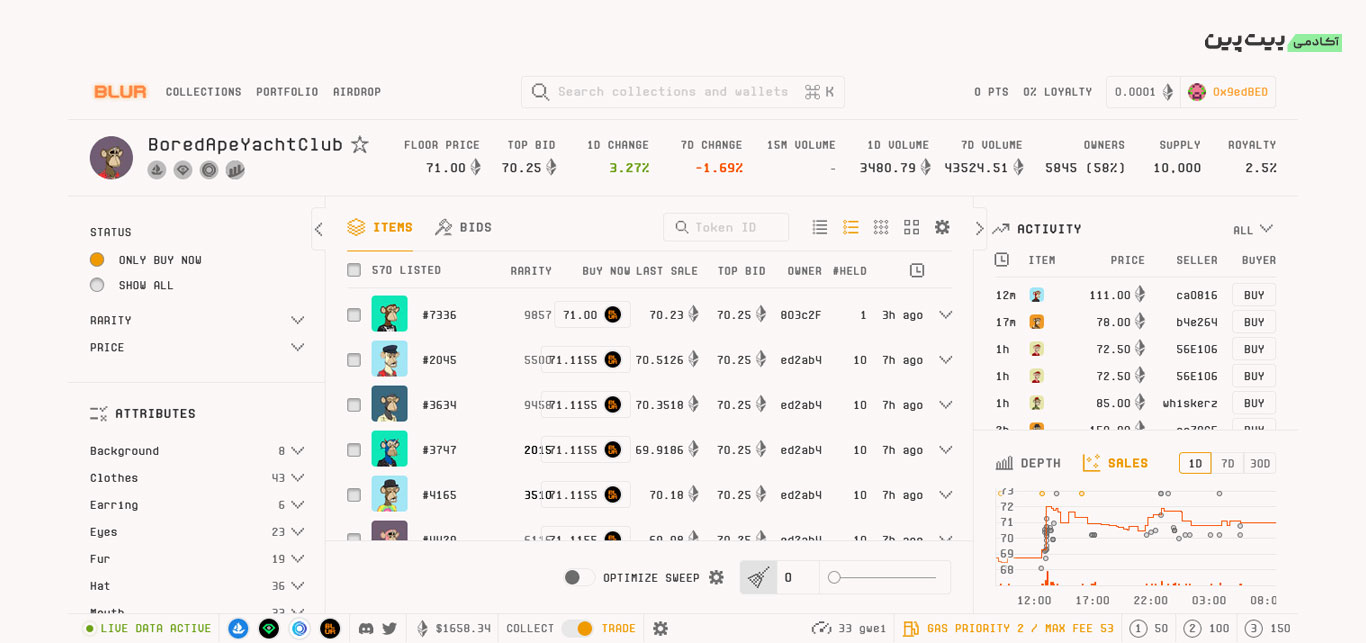The width and height of the screenshot is (1366, 643).
Task: Click the BLUR logo
Action: pyautogui.click(x=120, y=92)
